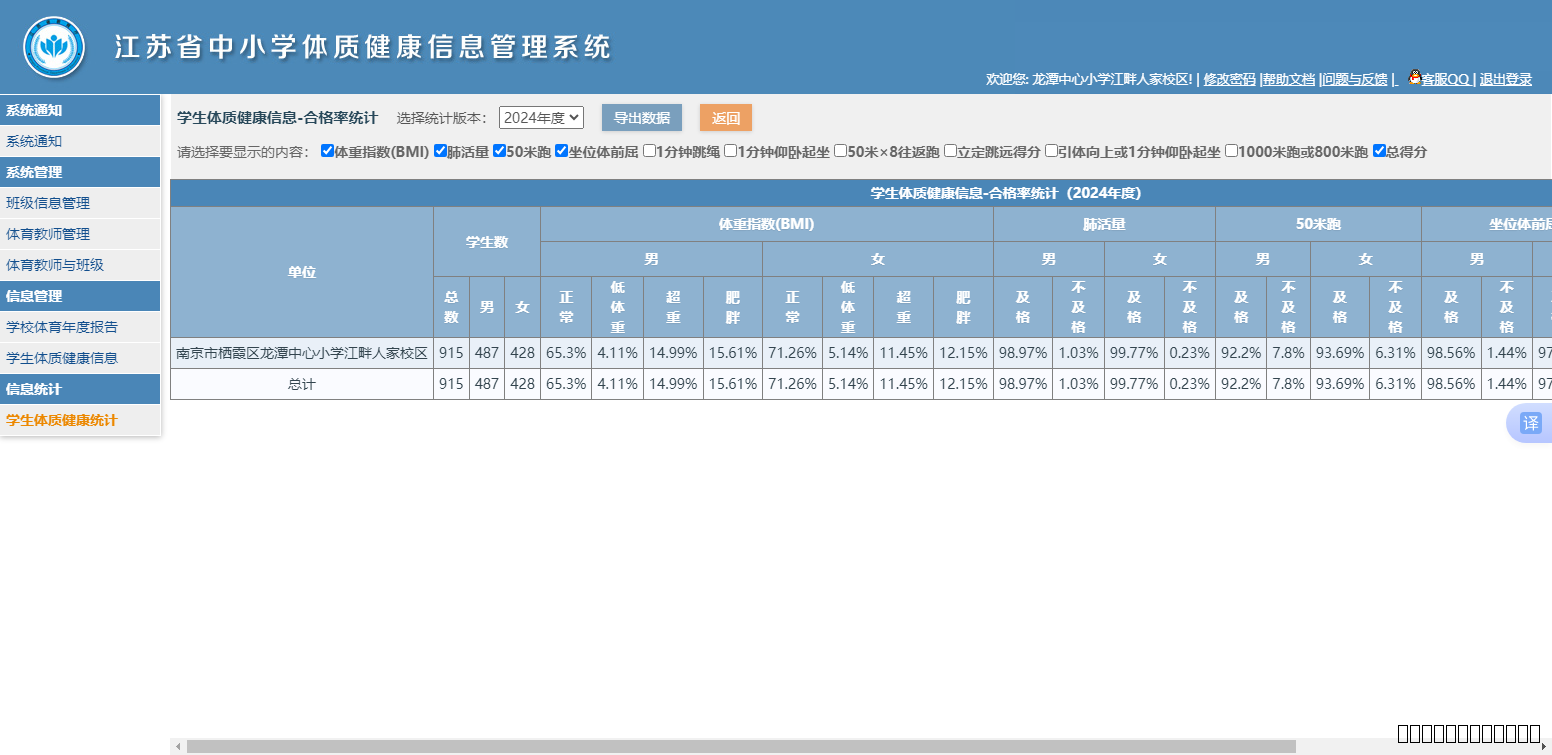Click the 71.26% cell in school row
Image resolution: width=1552 pixels, height=755 pixels.
click(x=792, y=353)
